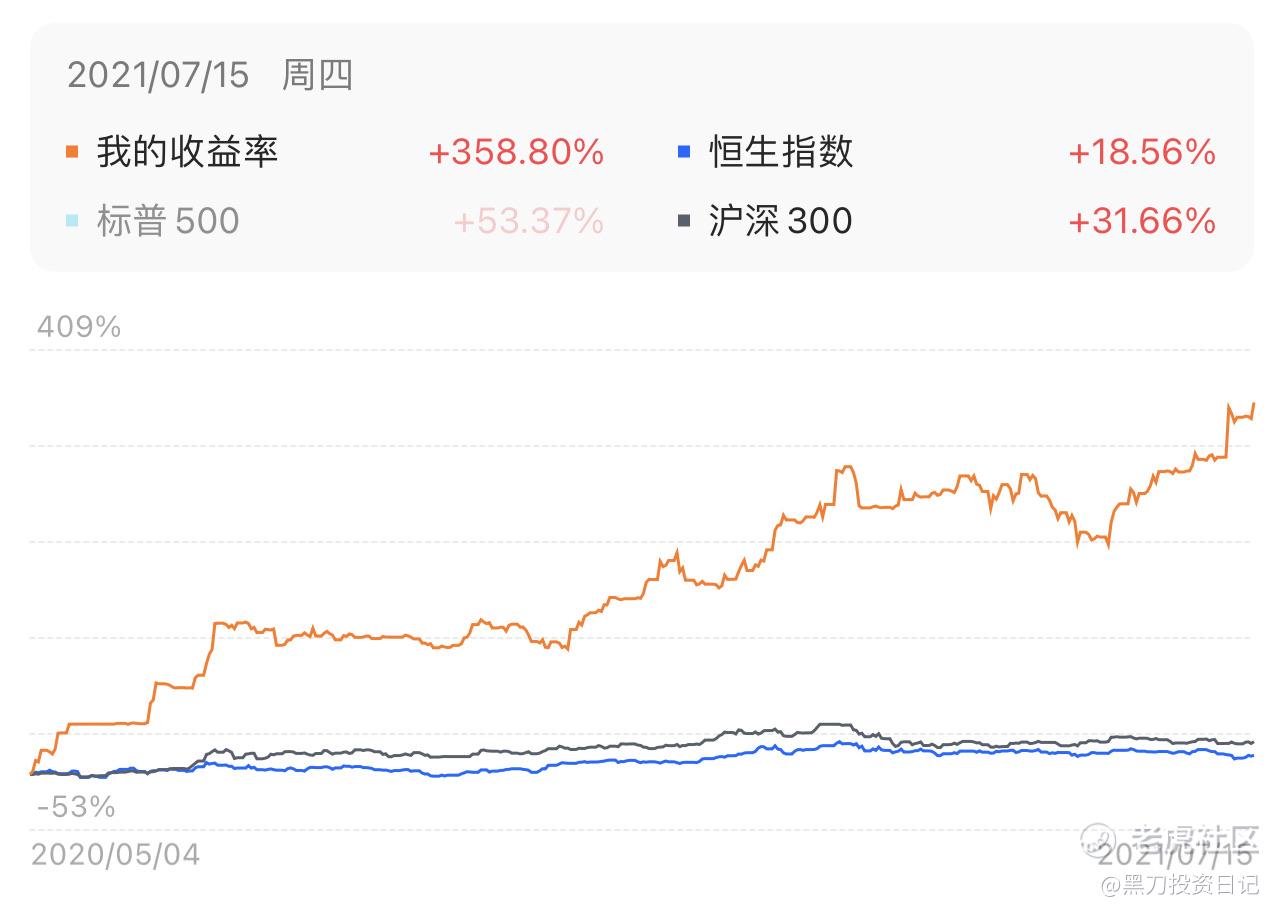Toggle the 沪深 300 series label
Screen dimensions: 1284x914
[780, 220]
